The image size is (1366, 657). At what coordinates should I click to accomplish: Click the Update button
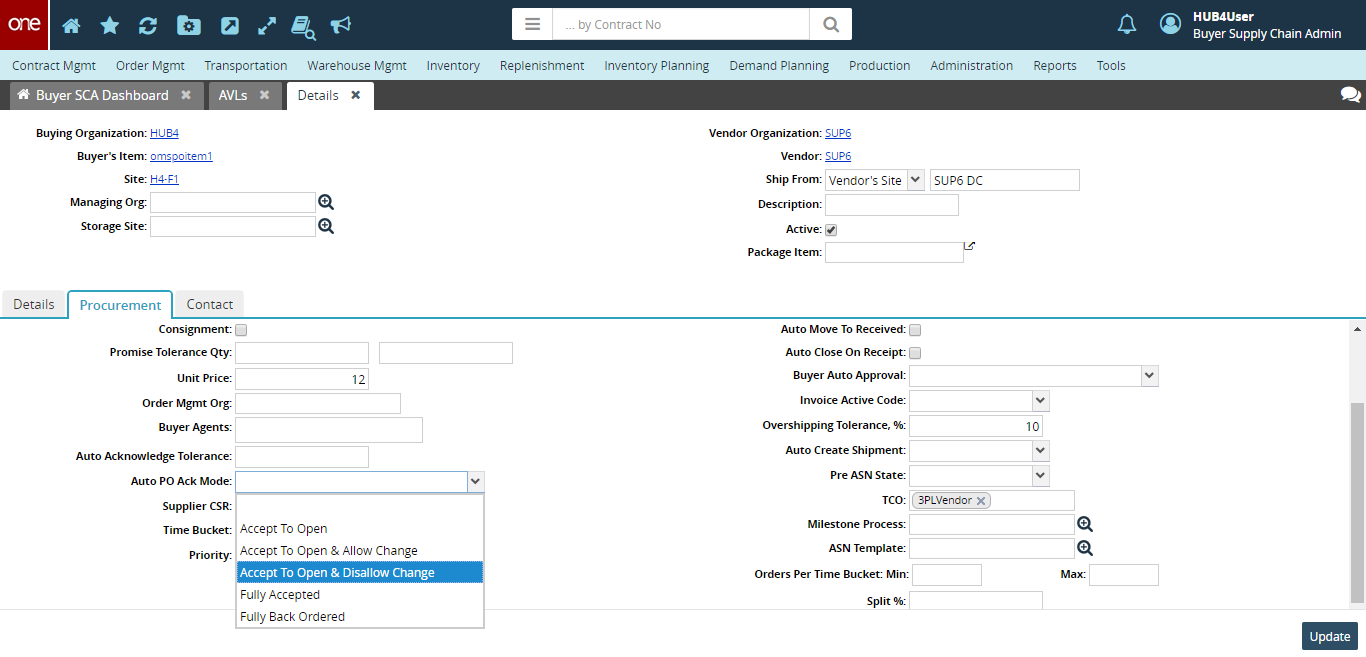pyautogui.click(x=1329, y=636)
